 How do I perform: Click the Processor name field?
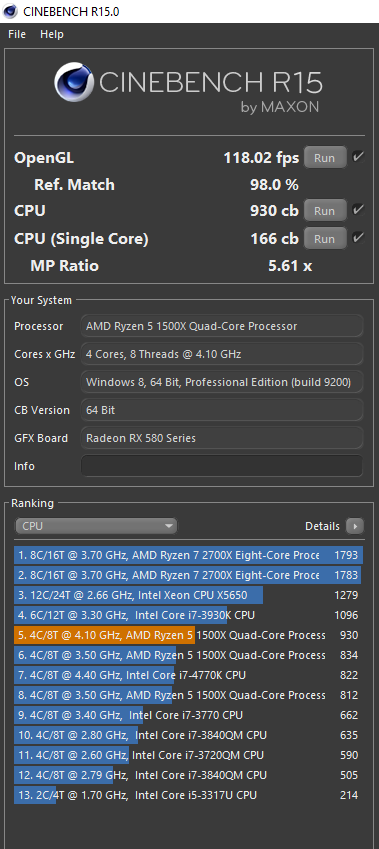pos(222,326)
